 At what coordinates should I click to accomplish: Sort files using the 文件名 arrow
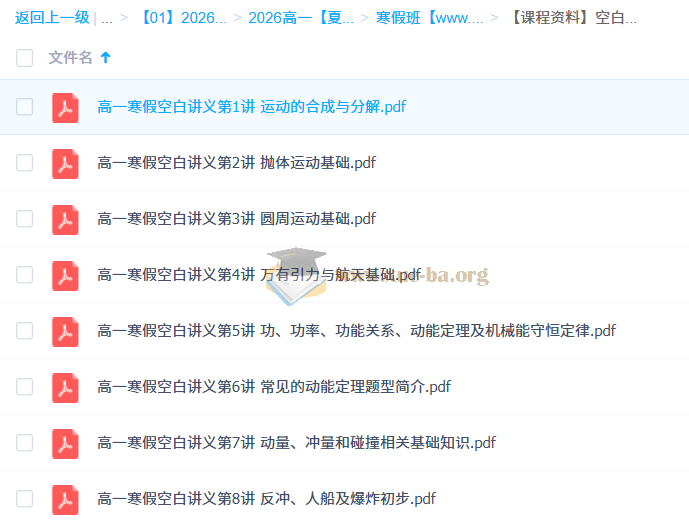pos(106,58)
